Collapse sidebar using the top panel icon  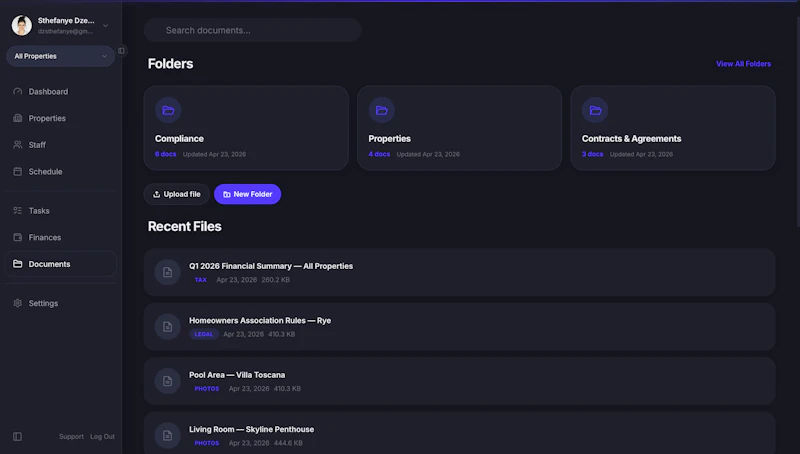[121, 51]
